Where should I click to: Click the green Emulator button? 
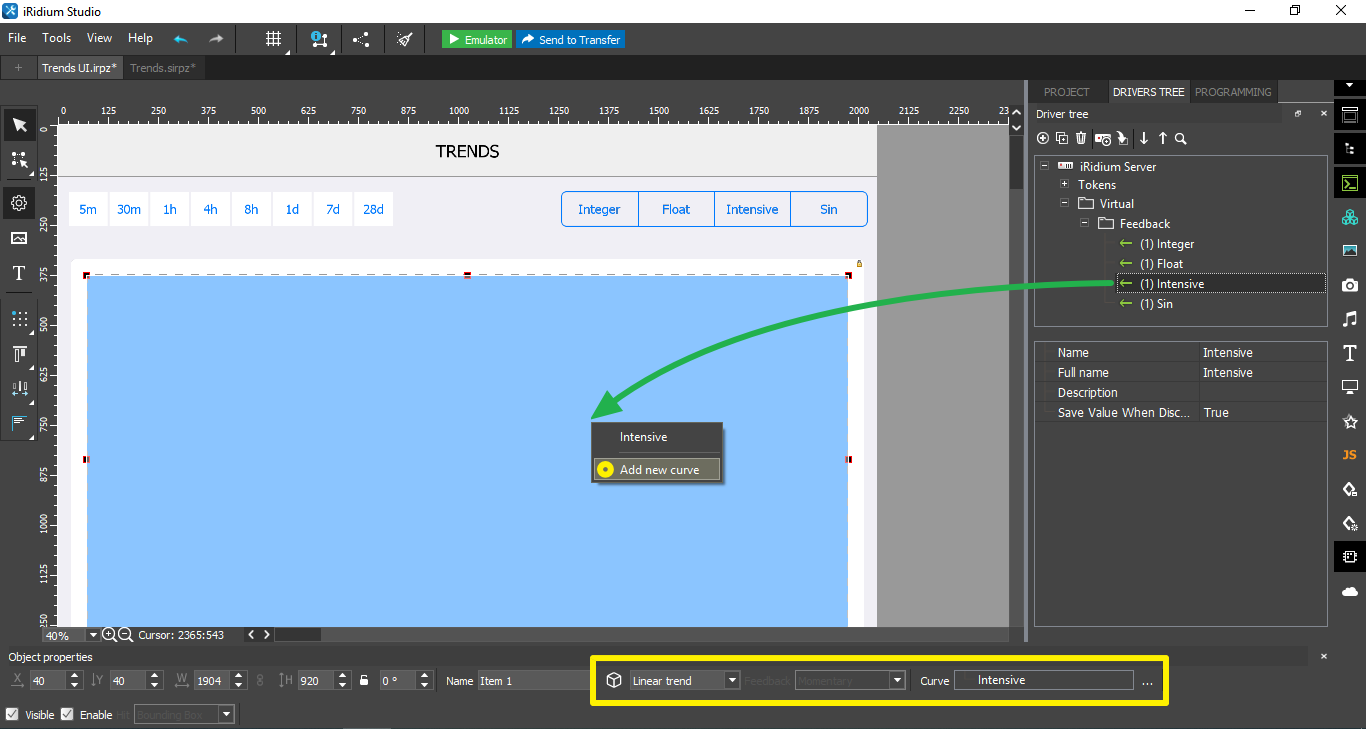tap(477, 39)
